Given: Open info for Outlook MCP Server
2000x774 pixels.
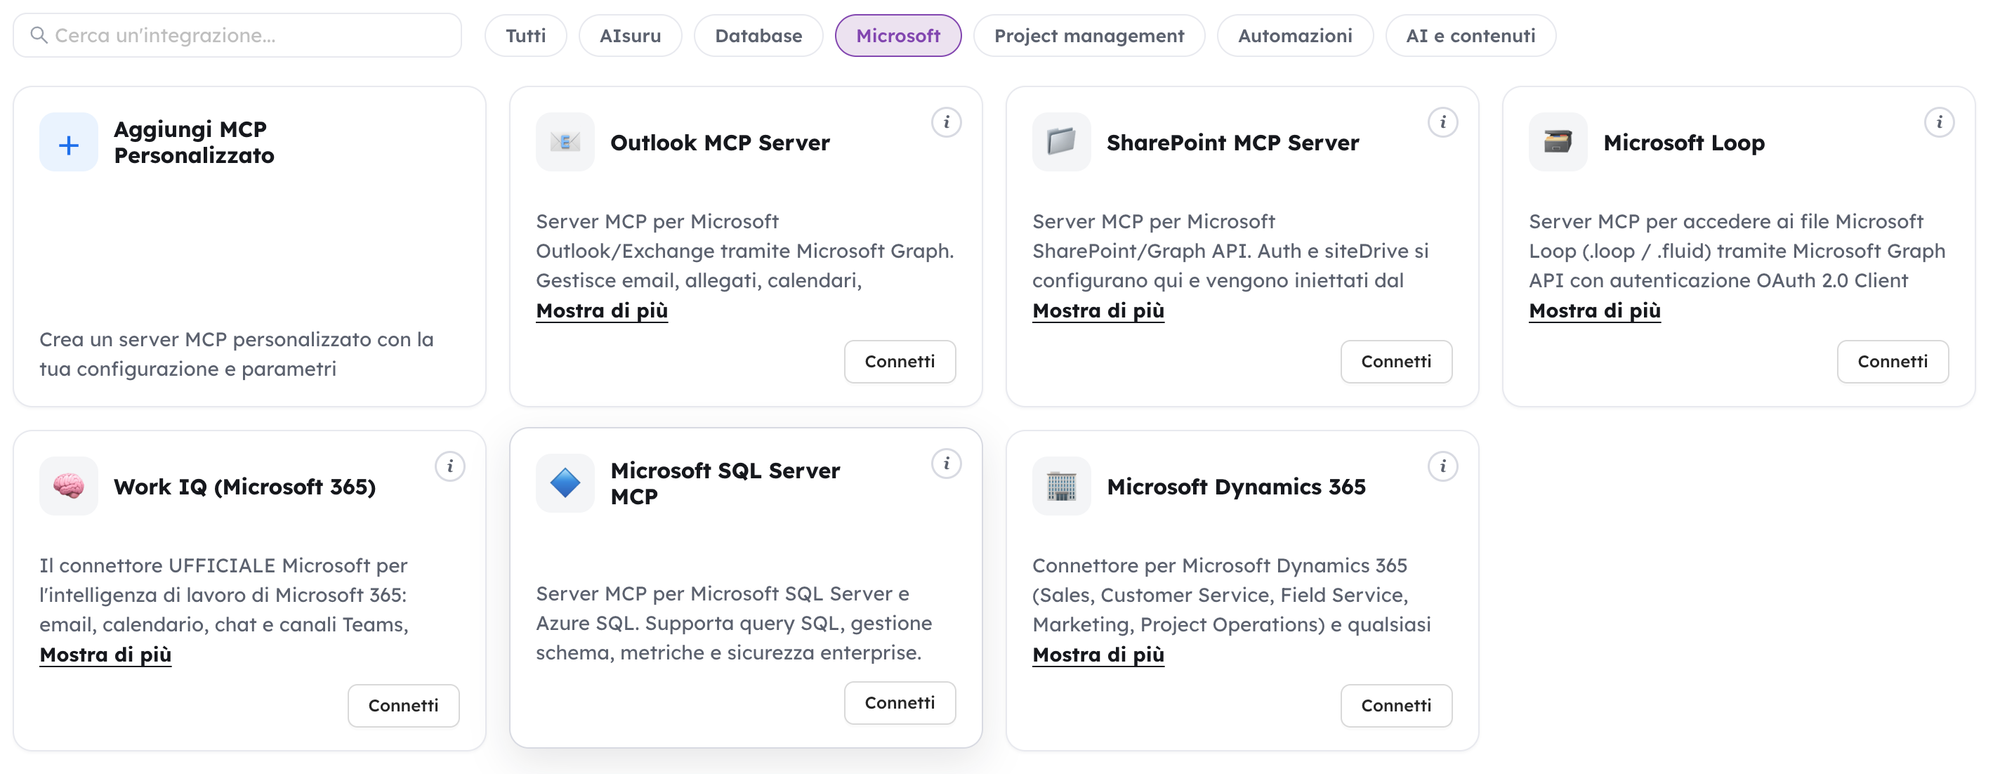Looking at the screenshot, I should (946, 122).
